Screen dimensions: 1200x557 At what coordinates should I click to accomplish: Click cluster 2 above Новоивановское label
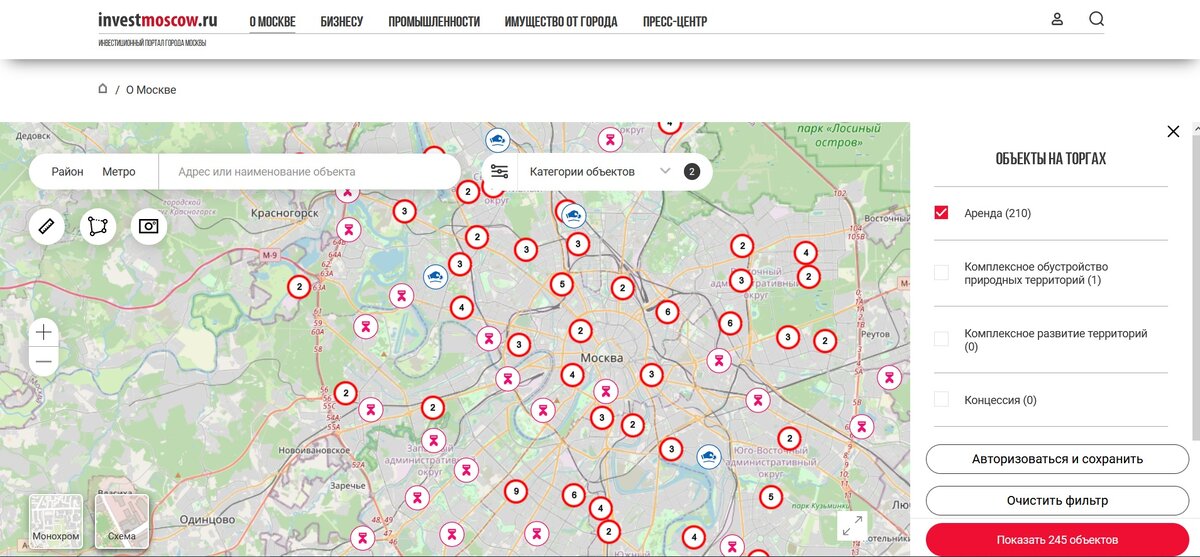point(345,393)
